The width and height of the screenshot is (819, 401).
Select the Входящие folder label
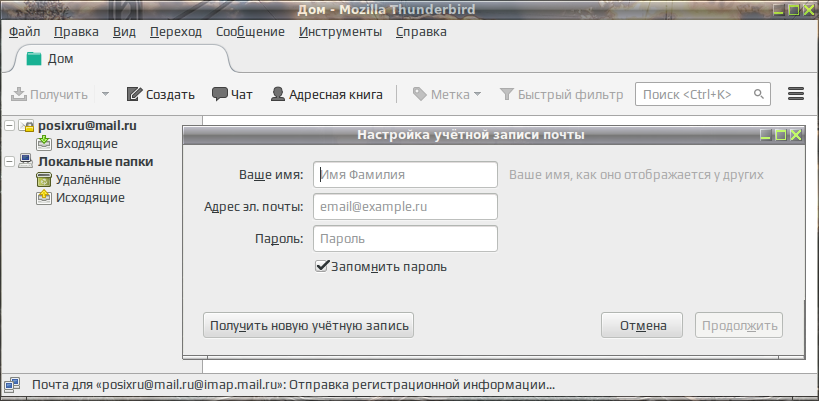(x=87, y=144)
